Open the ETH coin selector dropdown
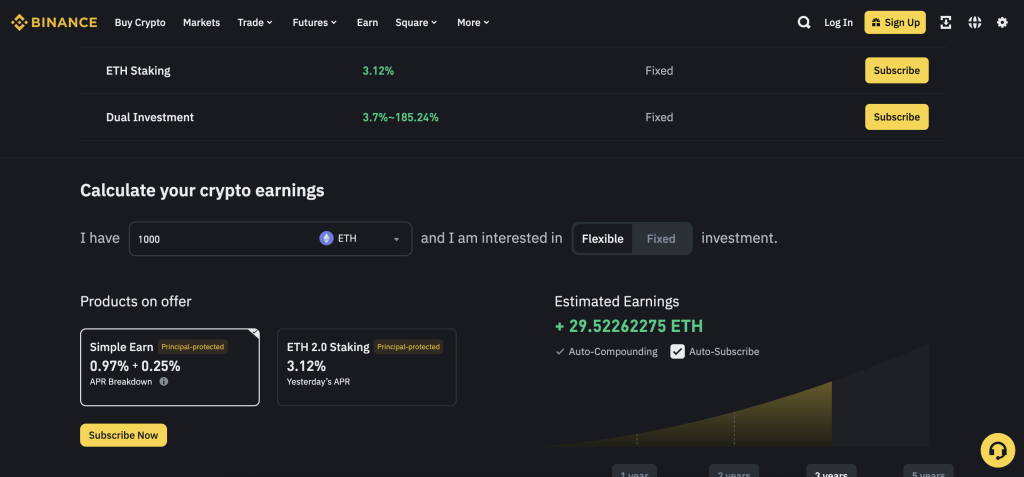The height and width of the screenshot is (477, 1024). click(360, 238)
